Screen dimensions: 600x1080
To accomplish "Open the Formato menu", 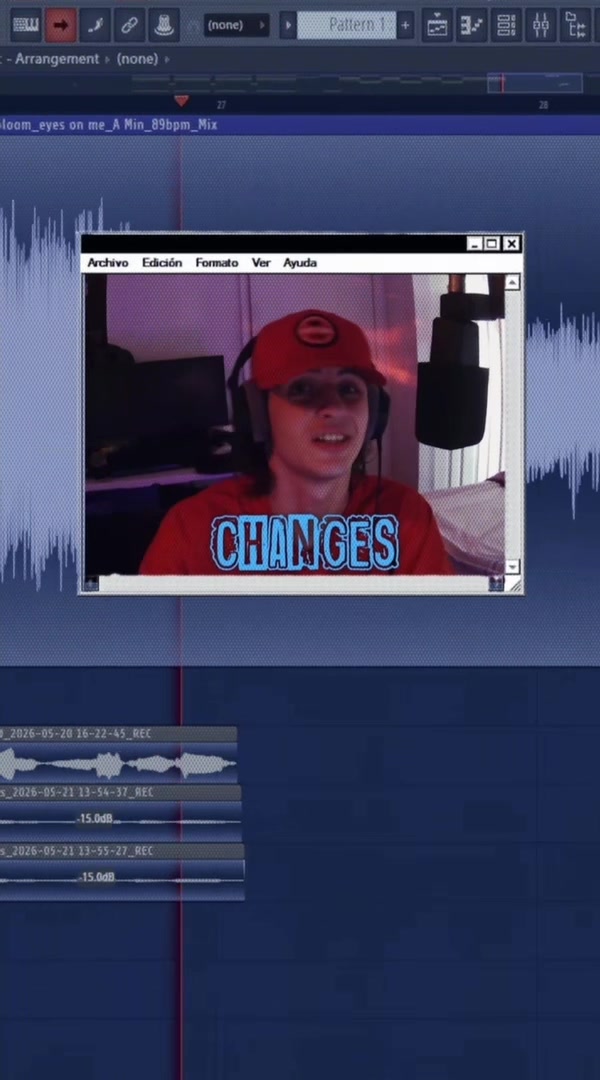I will pos(216,263).
